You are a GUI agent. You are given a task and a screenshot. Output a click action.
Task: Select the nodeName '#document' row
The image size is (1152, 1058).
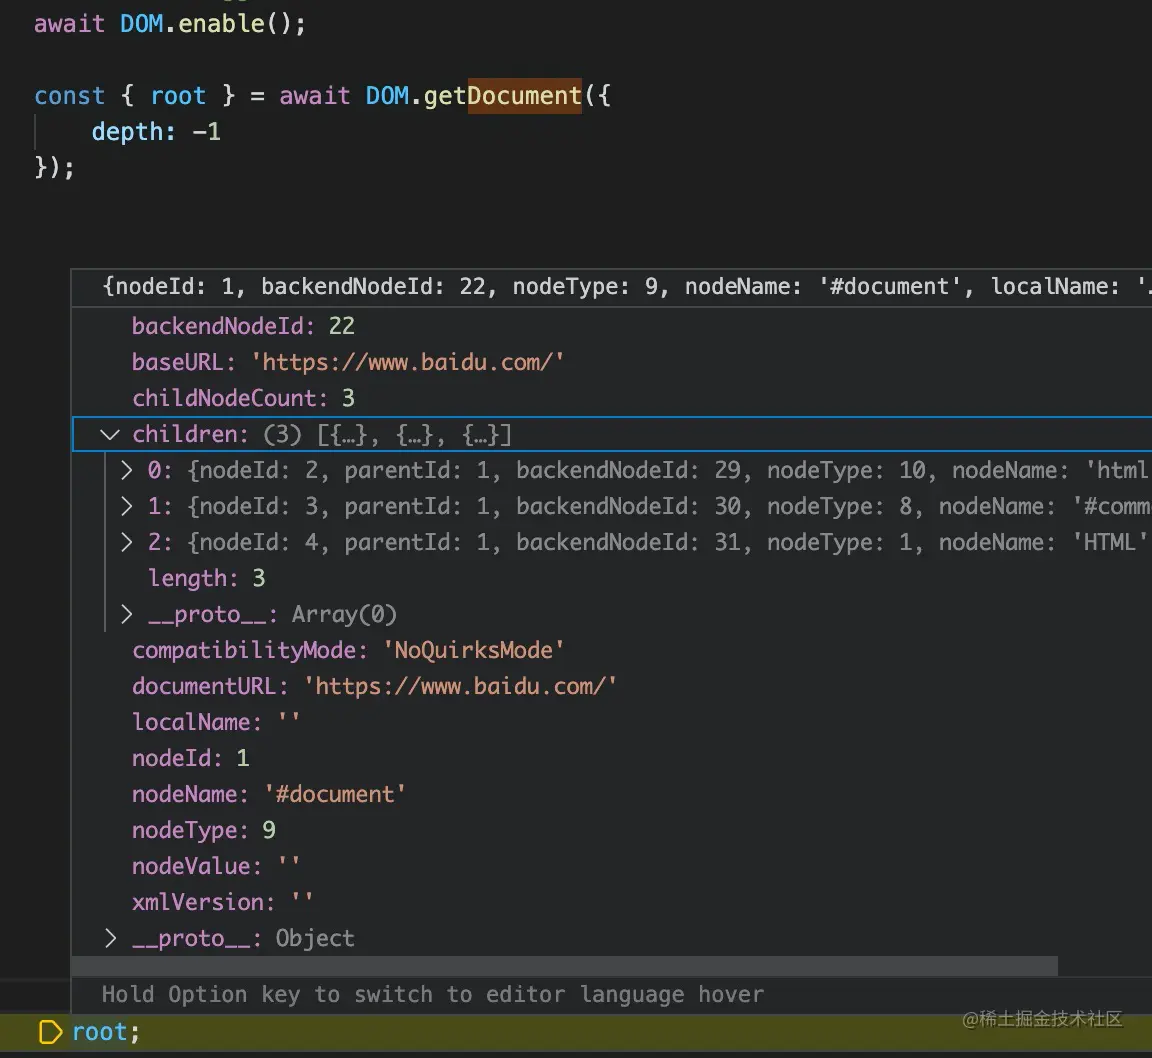click(x=611, y=794)
